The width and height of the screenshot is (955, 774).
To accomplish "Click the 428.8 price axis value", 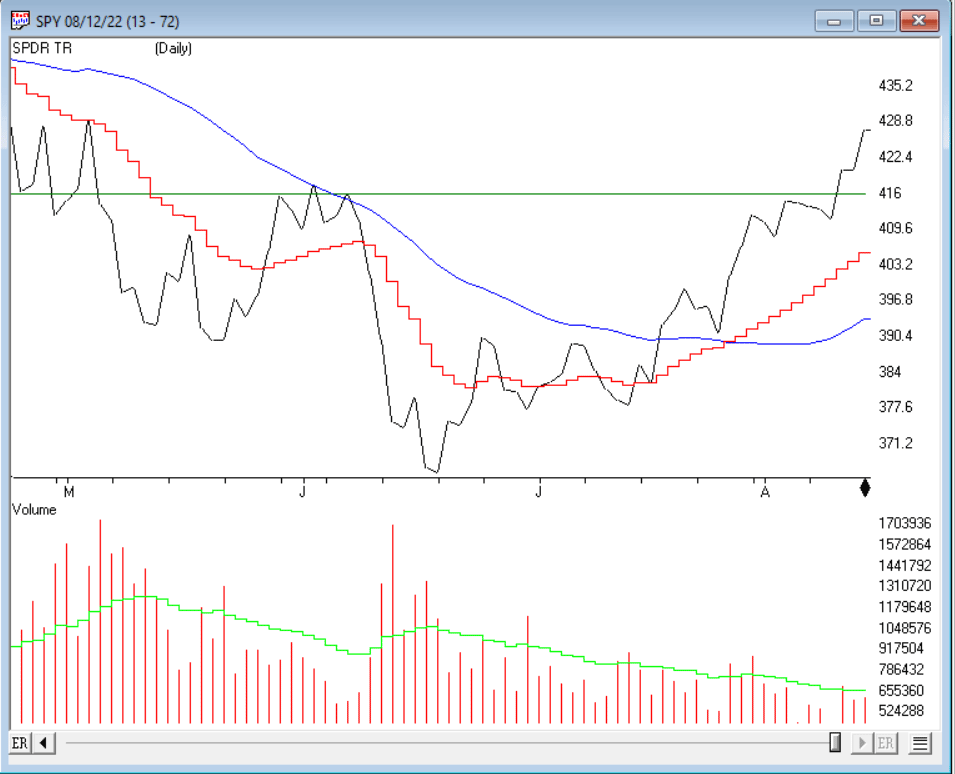I will click(x=895, y=121).
